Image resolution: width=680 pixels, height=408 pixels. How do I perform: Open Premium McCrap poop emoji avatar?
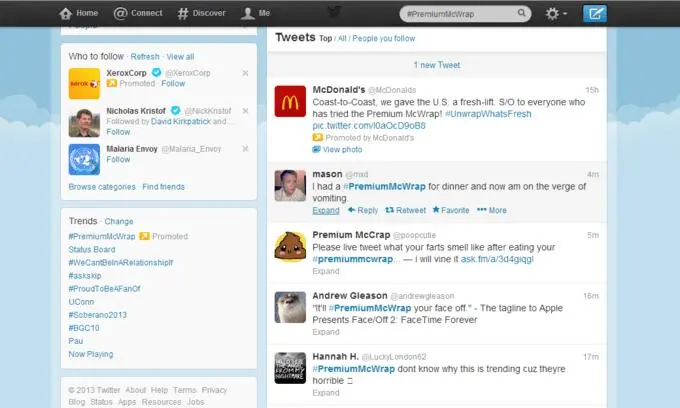click(290, 247)
